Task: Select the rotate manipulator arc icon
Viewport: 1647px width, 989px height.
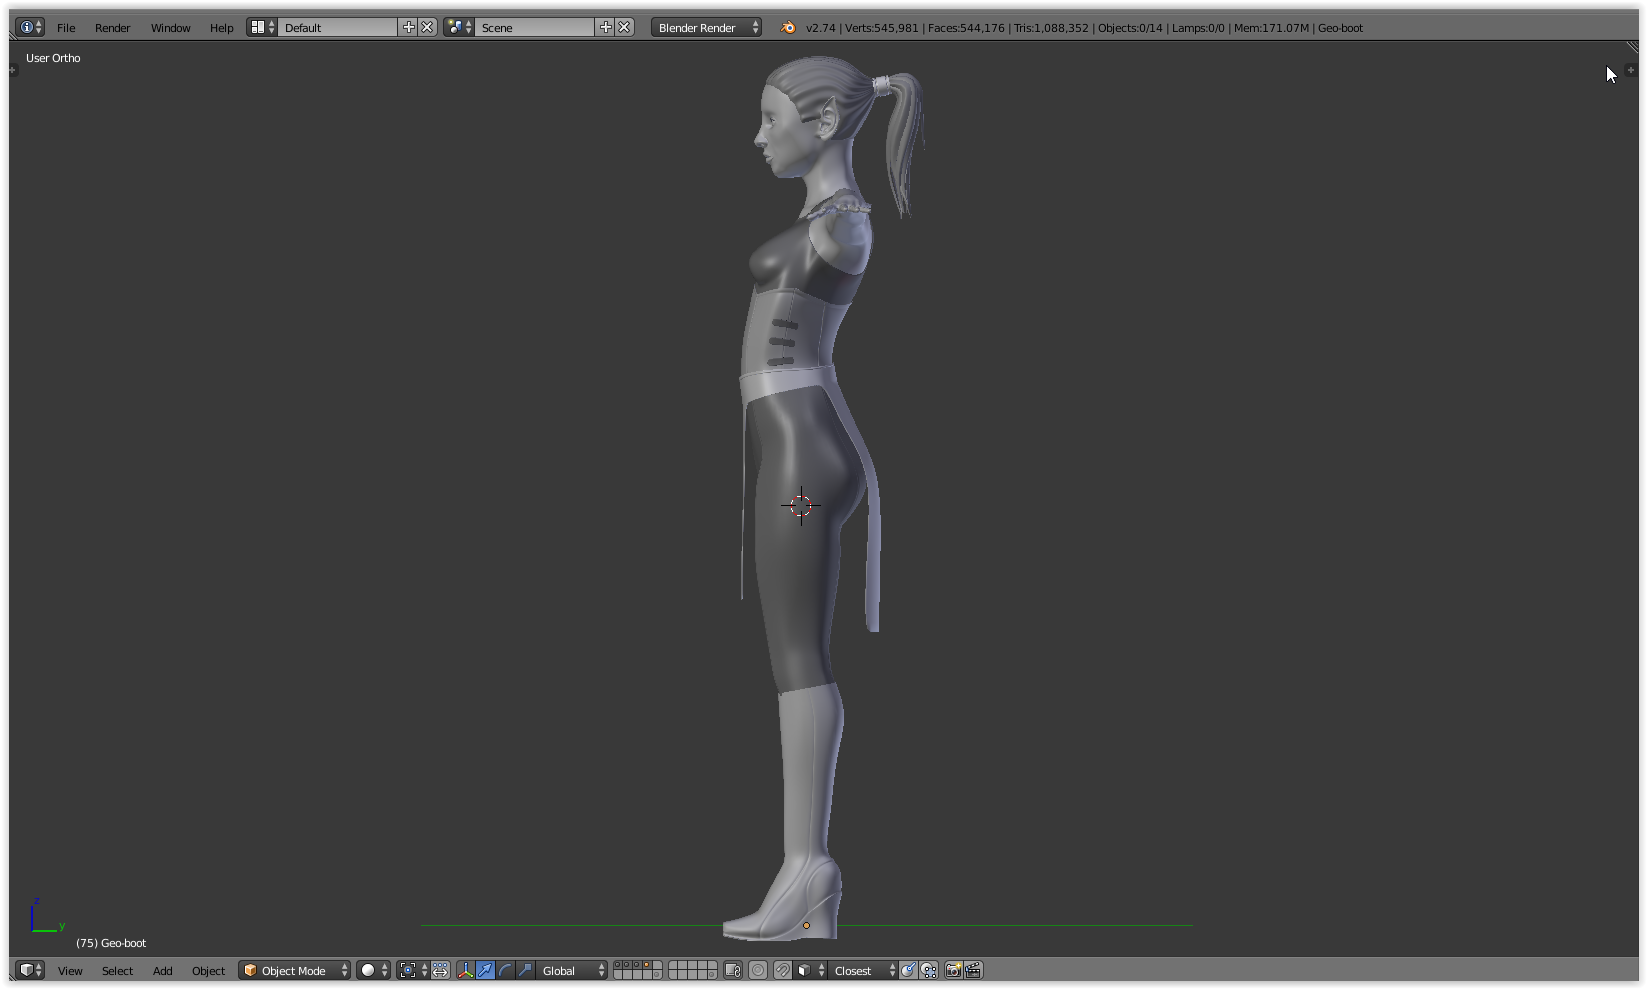Action: pyautogui.click(x=505, y=970)
